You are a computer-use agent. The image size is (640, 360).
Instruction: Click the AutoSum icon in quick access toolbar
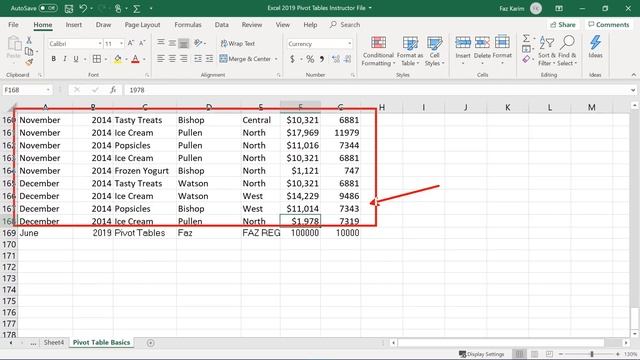137,8
